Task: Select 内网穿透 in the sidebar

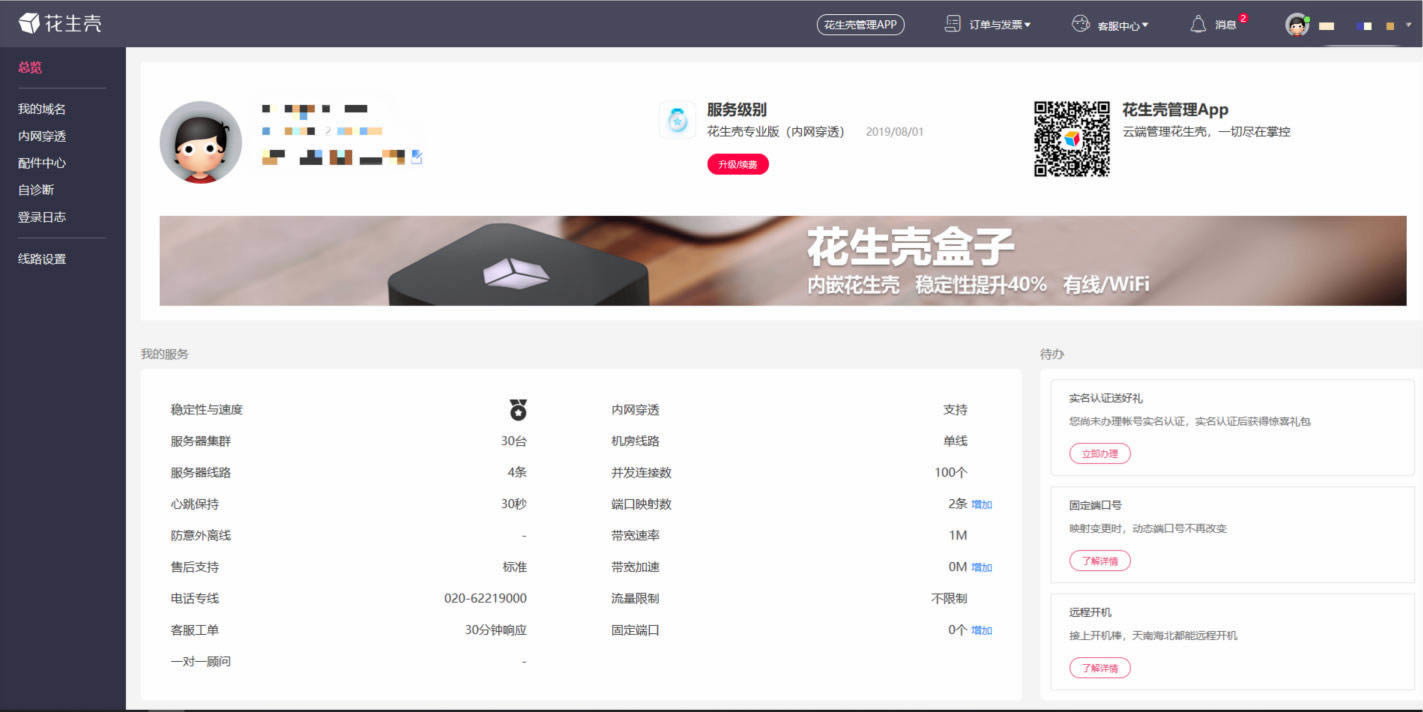Action: tap(42, 136)
